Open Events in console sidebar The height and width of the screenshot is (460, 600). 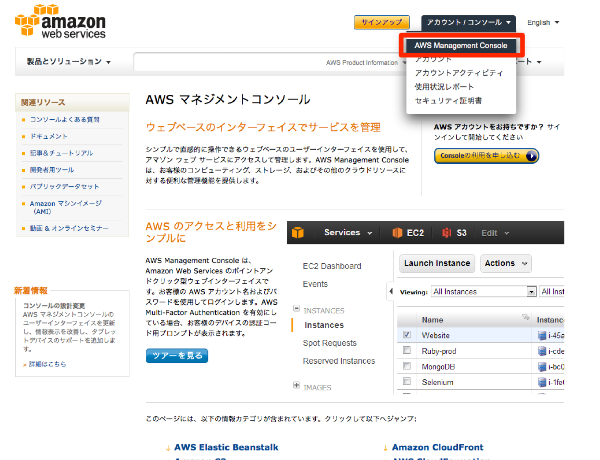[315, 284]
